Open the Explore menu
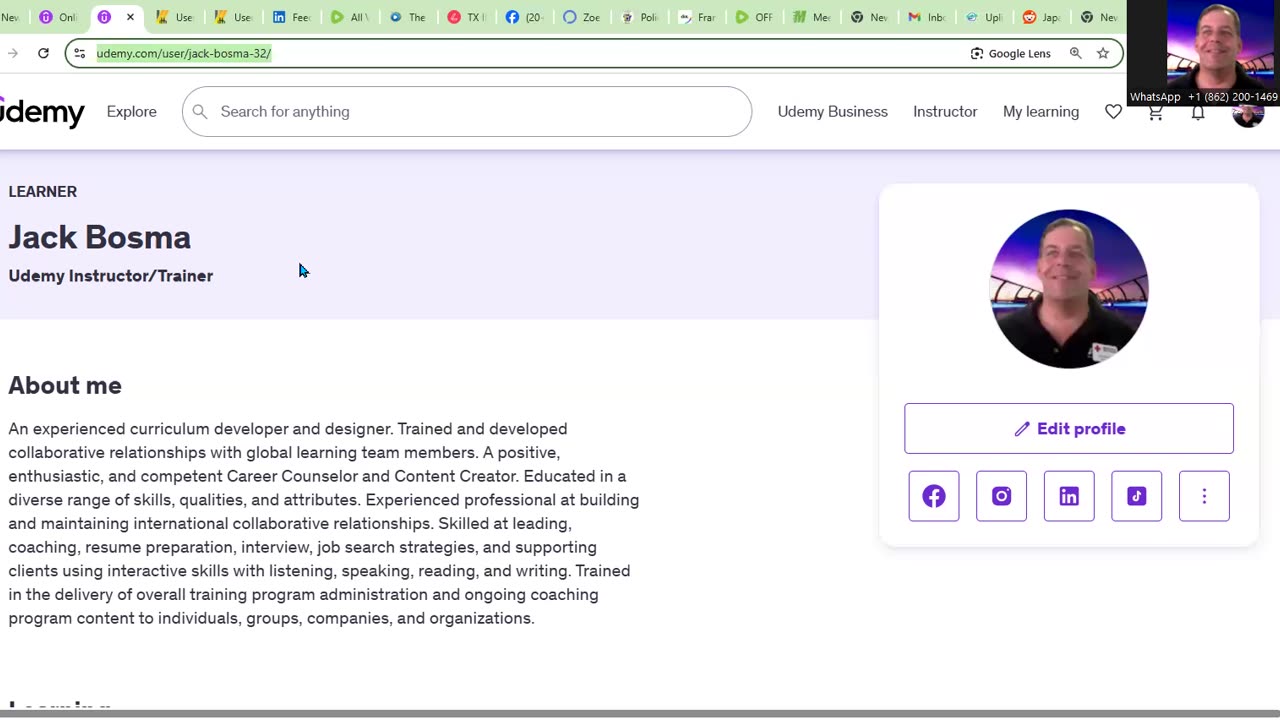The image size is (1280, 720). [132, 112]
